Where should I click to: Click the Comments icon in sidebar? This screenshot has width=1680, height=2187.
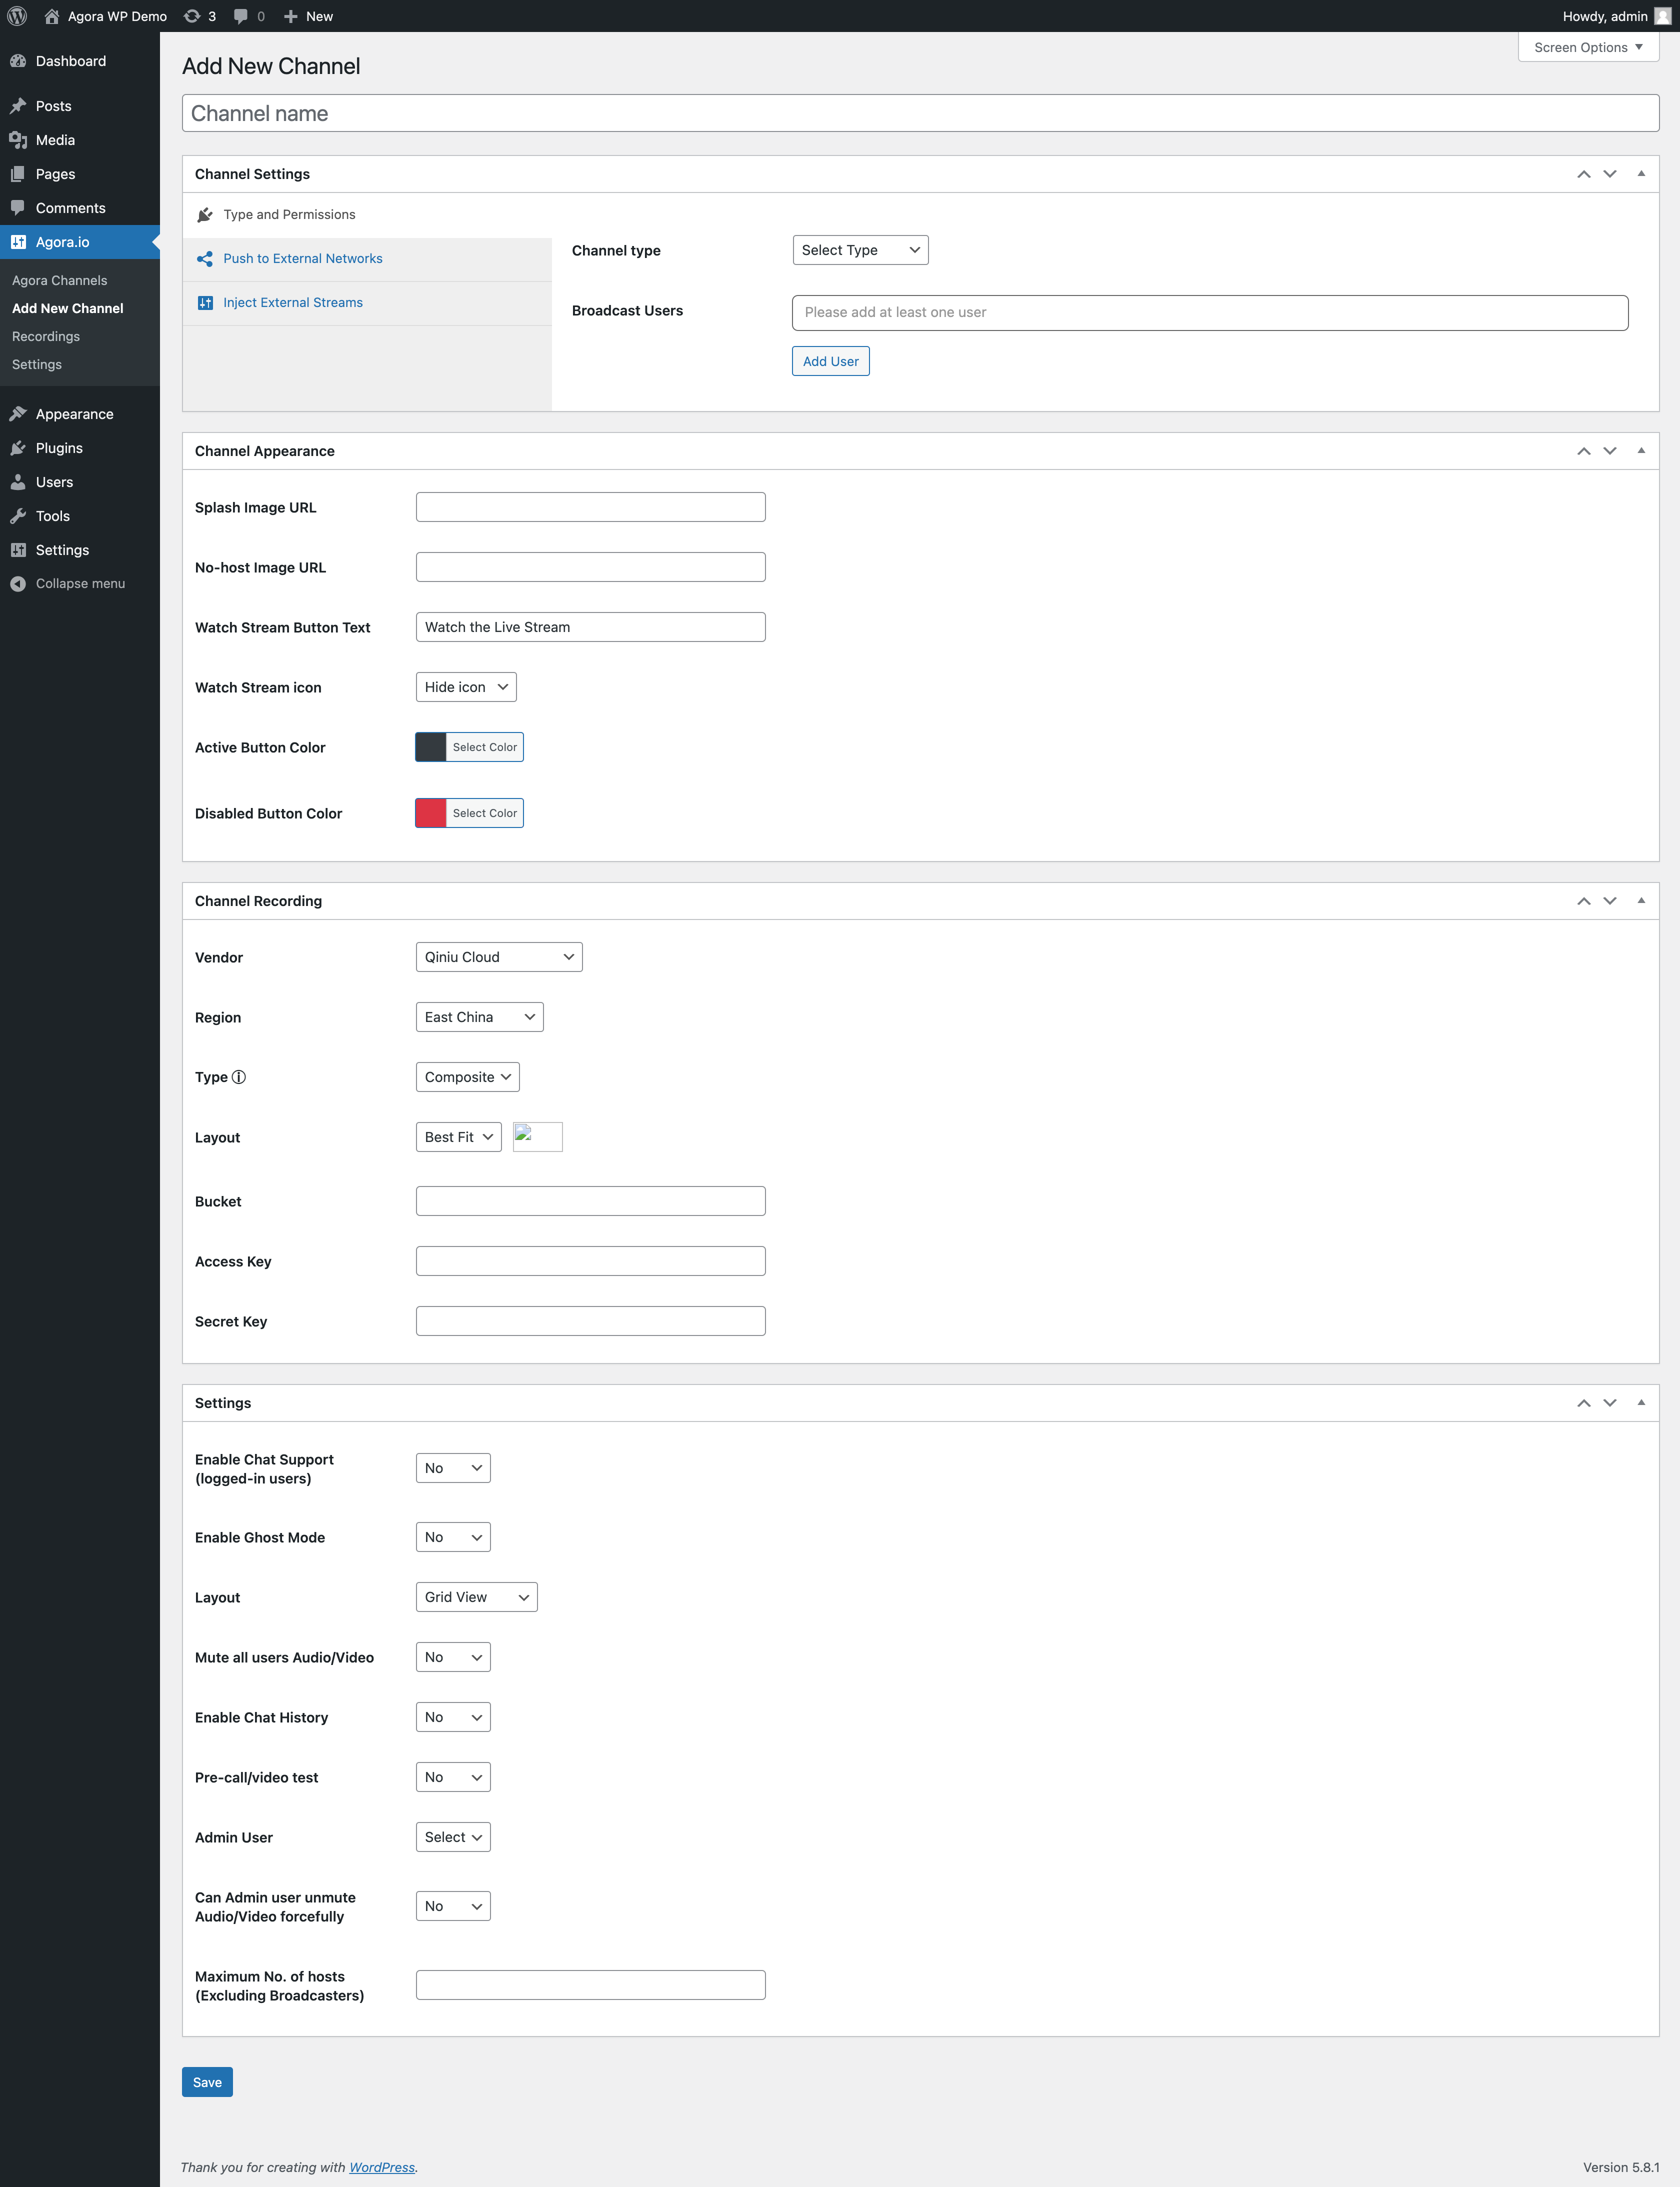18,208
